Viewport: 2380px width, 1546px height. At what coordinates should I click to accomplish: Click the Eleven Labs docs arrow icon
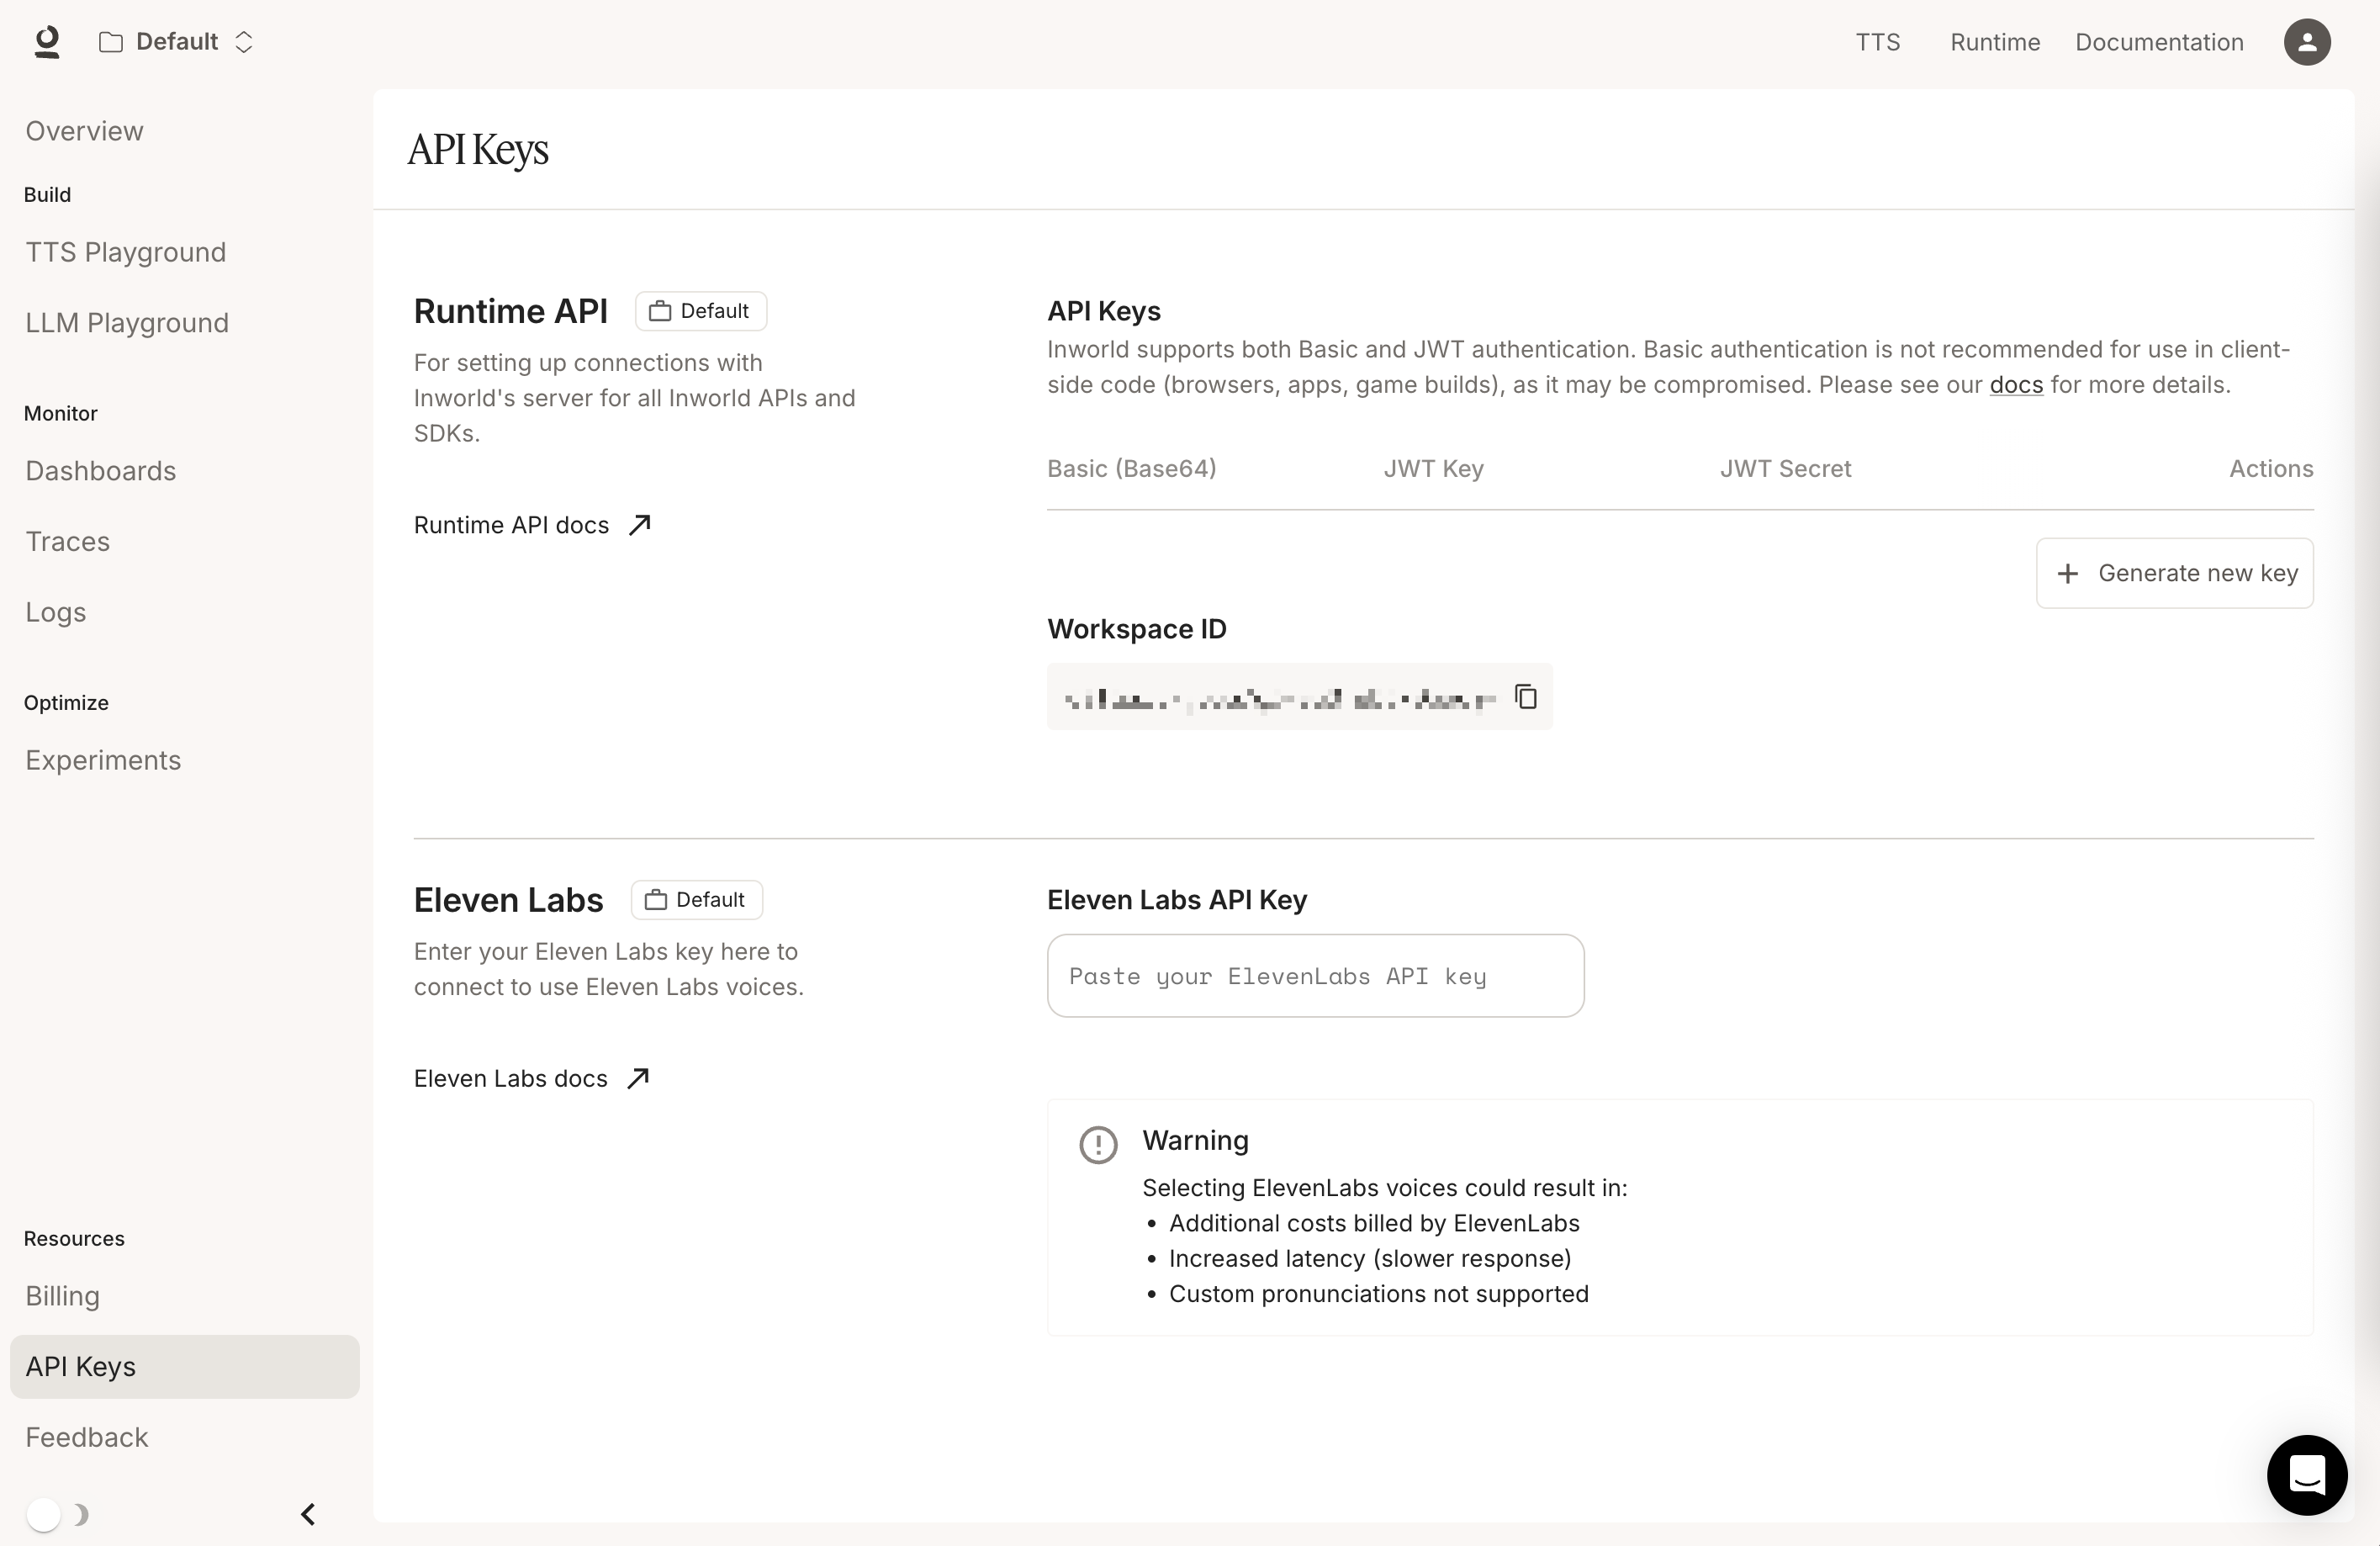(x=638, y=1078)
